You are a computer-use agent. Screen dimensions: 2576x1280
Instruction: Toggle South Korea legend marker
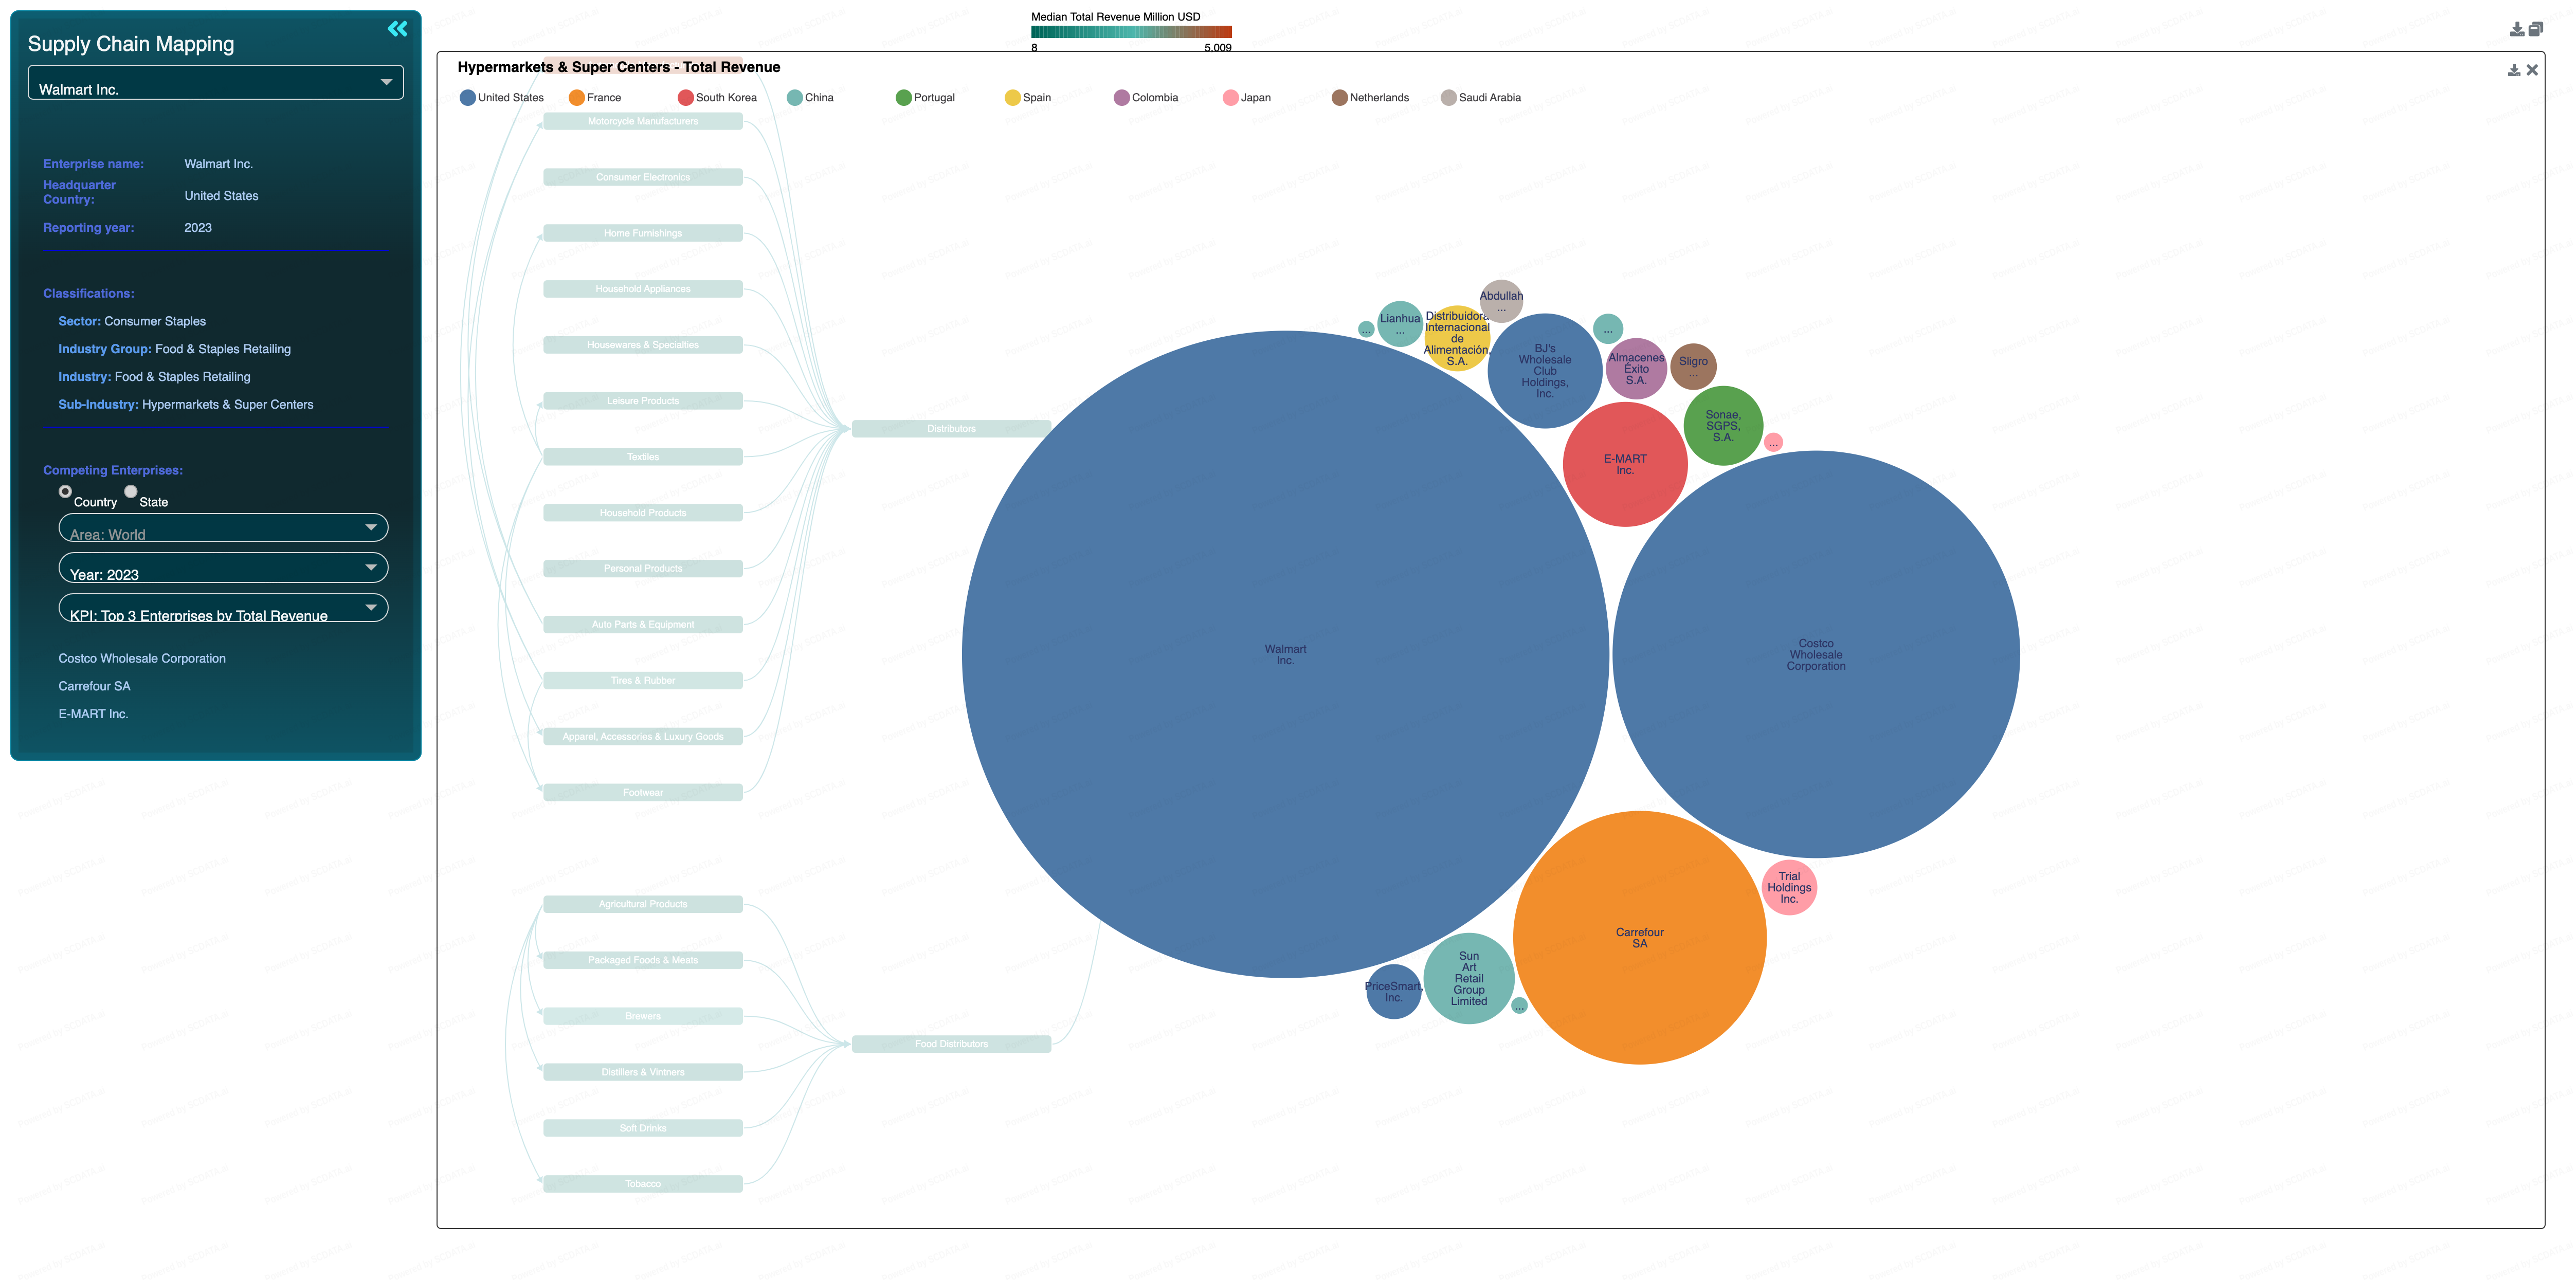click(685, 98)
